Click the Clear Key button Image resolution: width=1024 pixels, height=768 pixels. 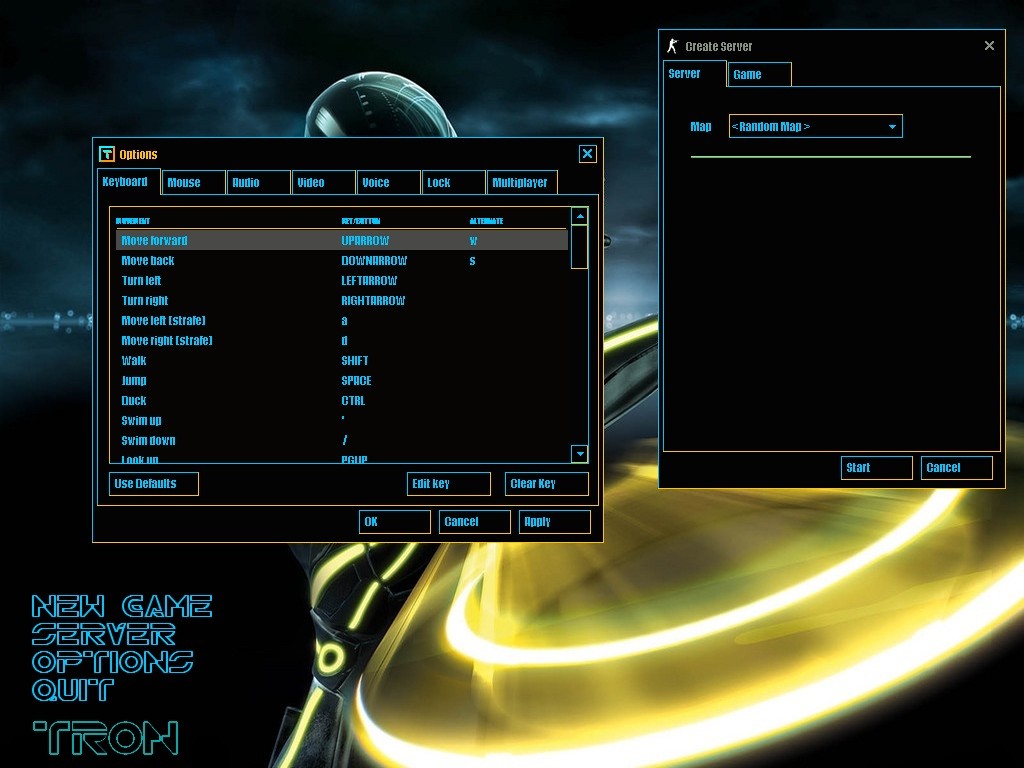coord(547,484)
